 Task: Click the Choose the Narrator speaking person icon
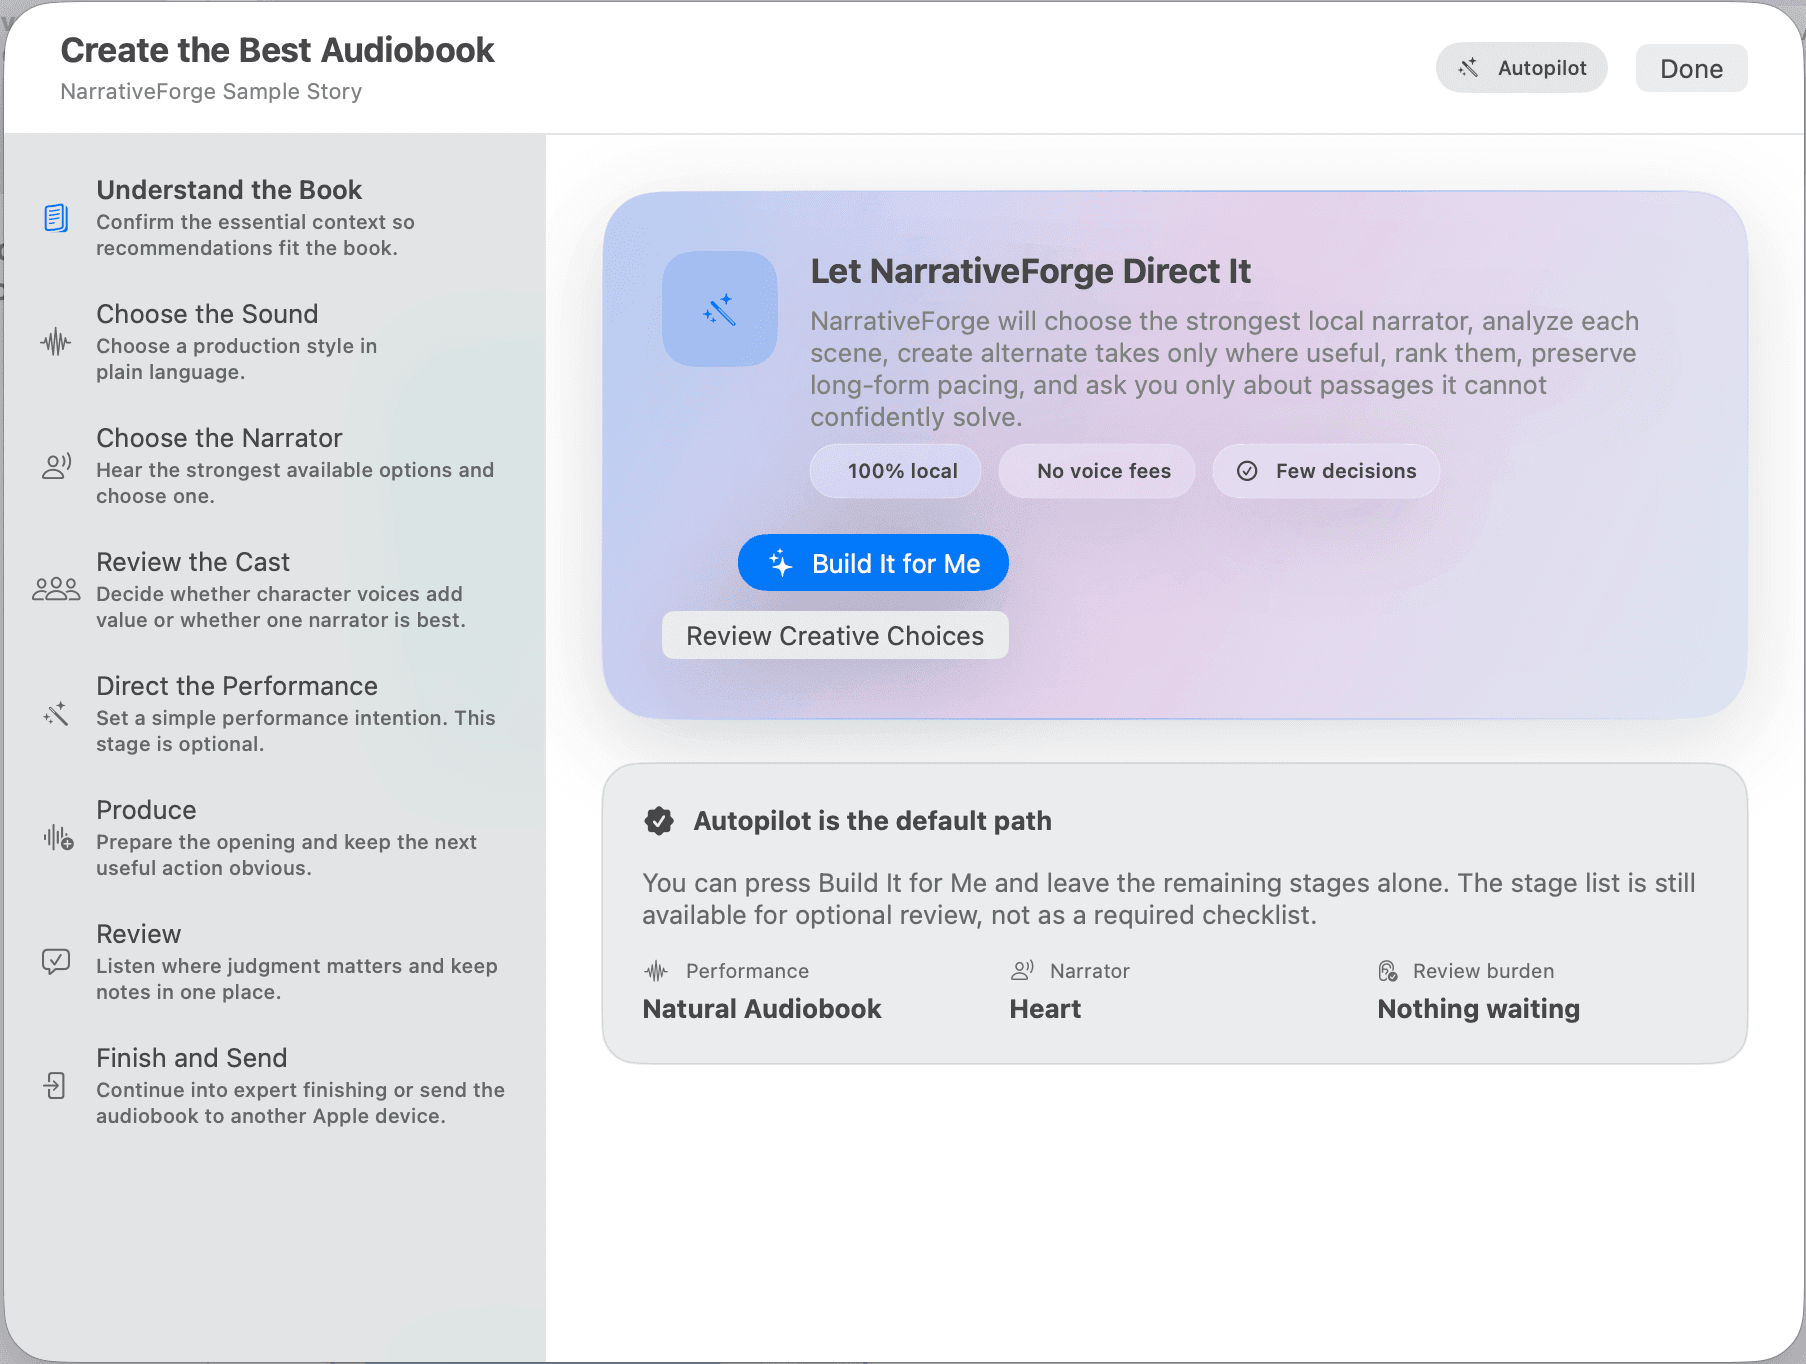[x=56, y=466]
